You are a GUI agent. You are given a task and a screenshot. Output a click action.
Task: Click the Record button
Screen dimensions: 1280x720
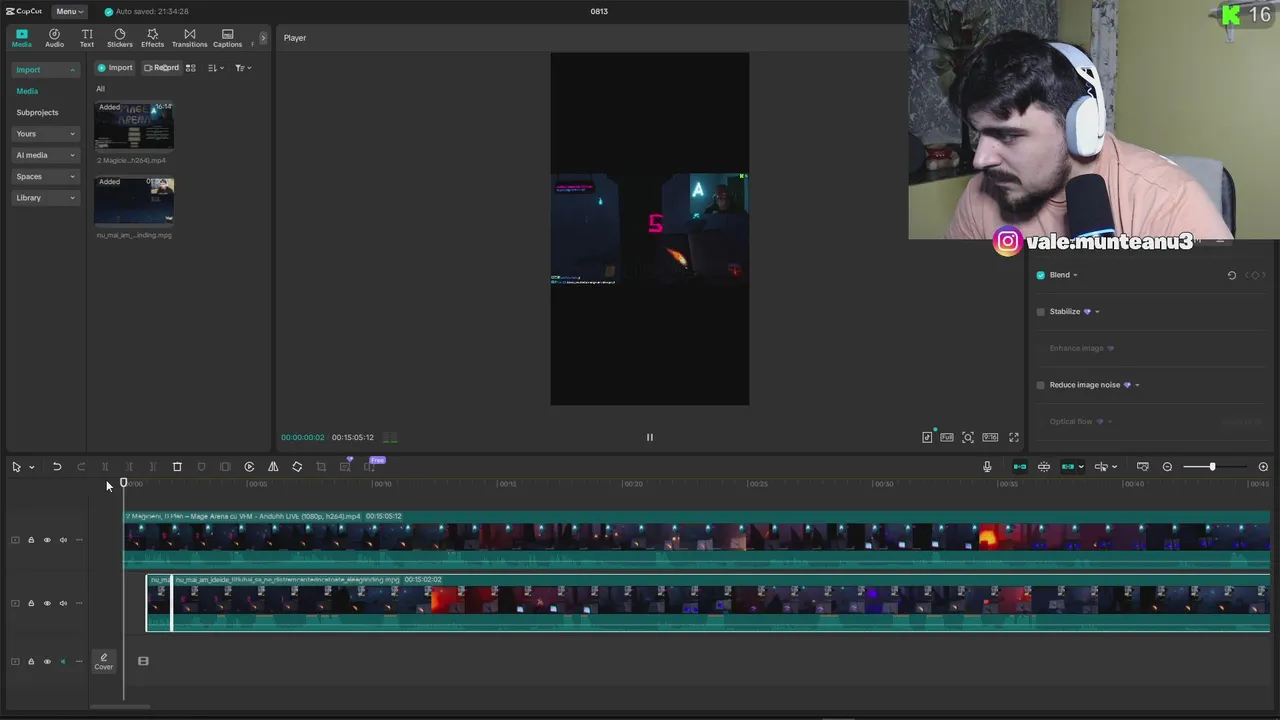(x=161, y=68)
